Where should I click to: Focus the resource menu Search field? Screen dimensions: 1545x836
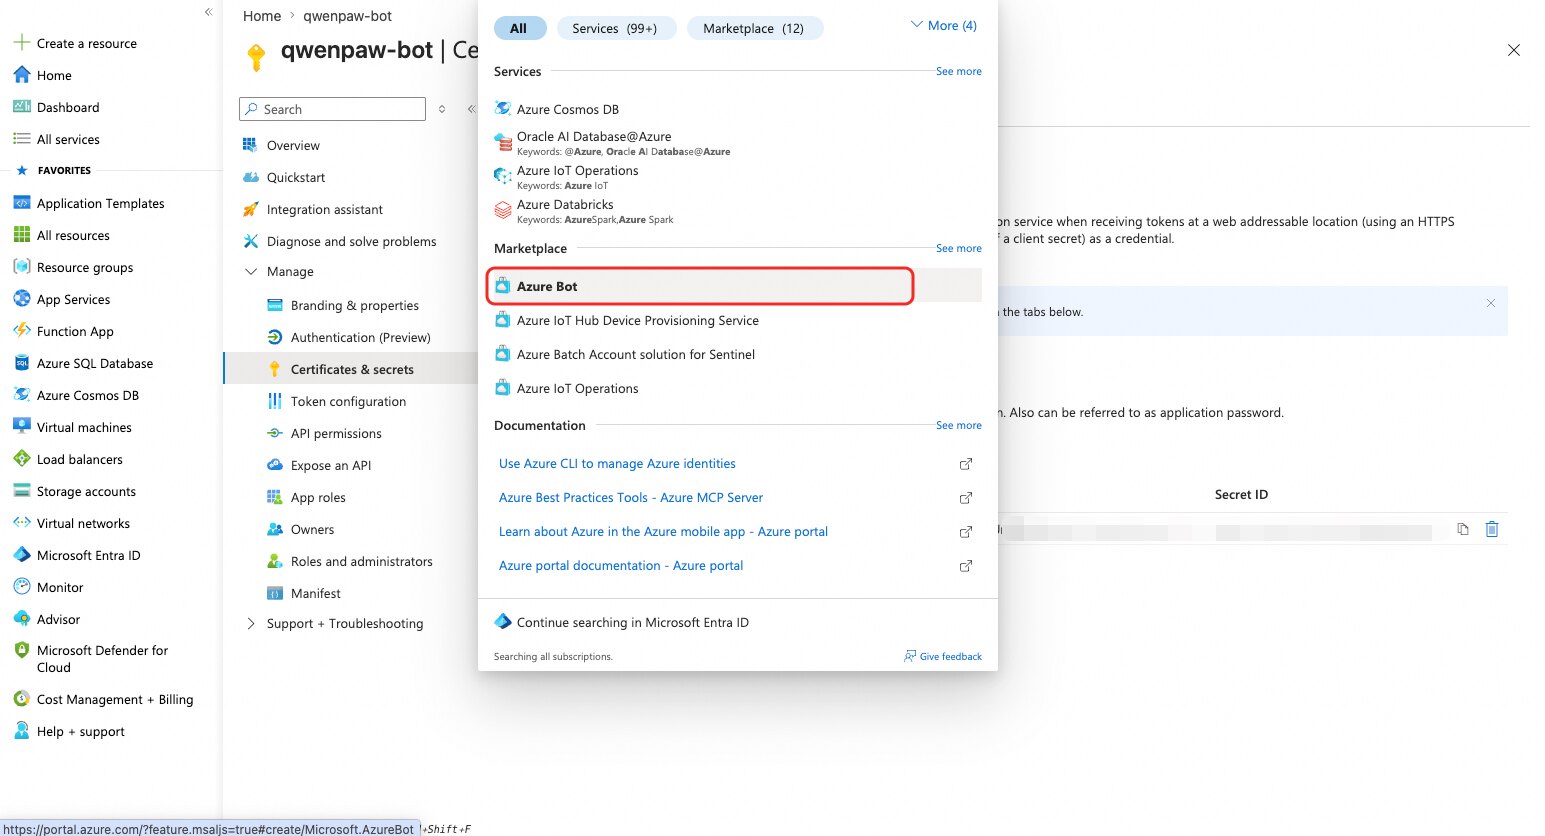pos(333,109)
